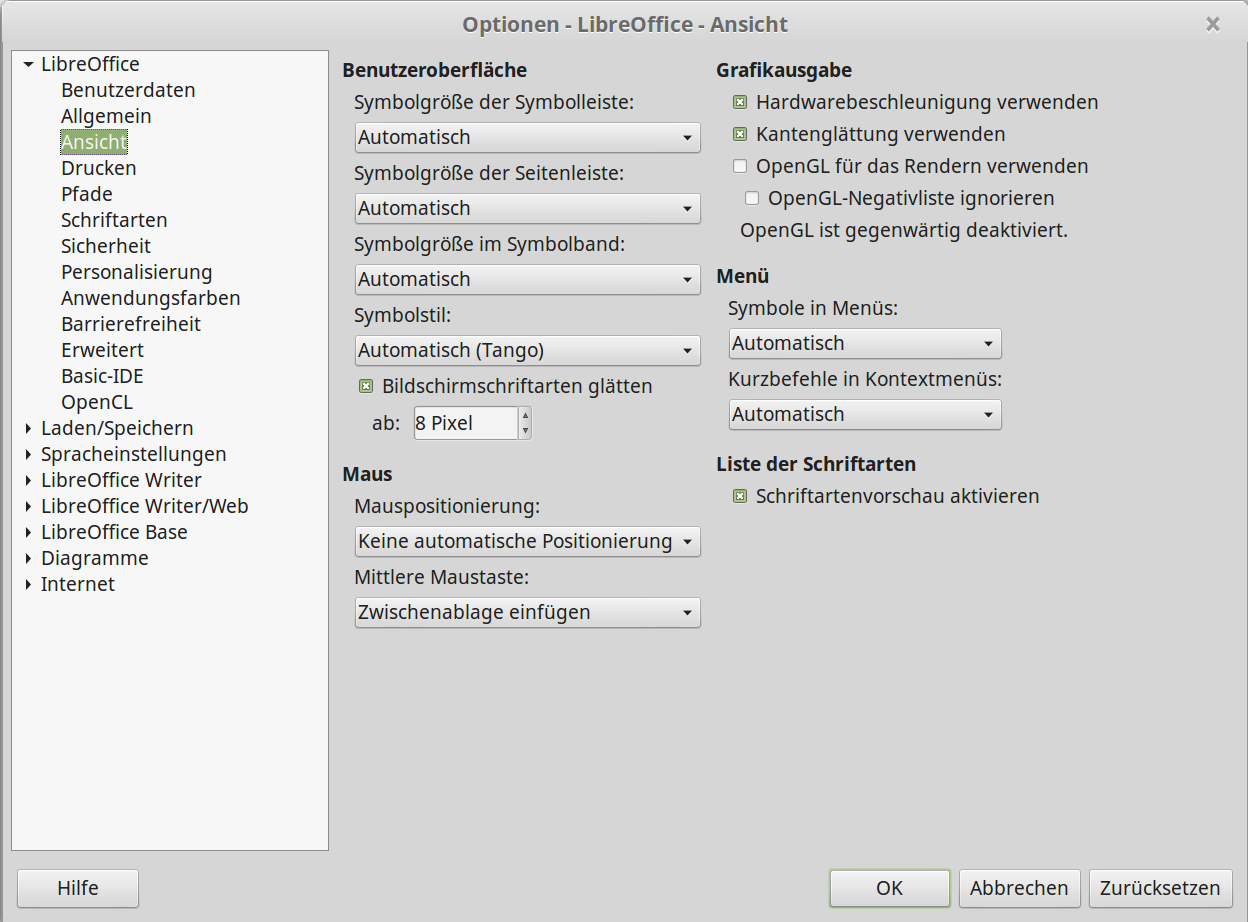Click the Zurücksetzen button
The height and width of the screenshot is (922, 1248).
tap(1160, 888)
